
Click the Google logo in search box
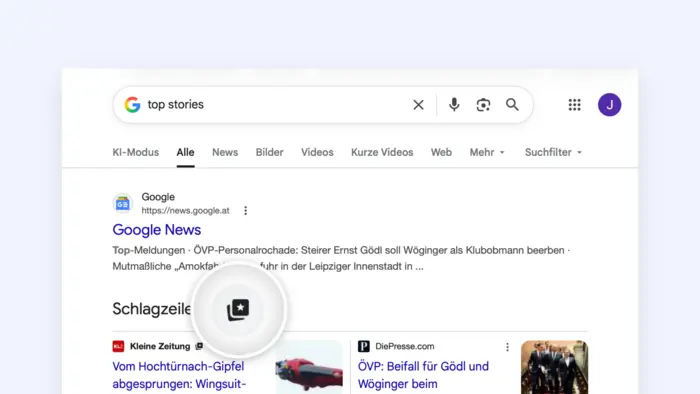coord(132,104)
